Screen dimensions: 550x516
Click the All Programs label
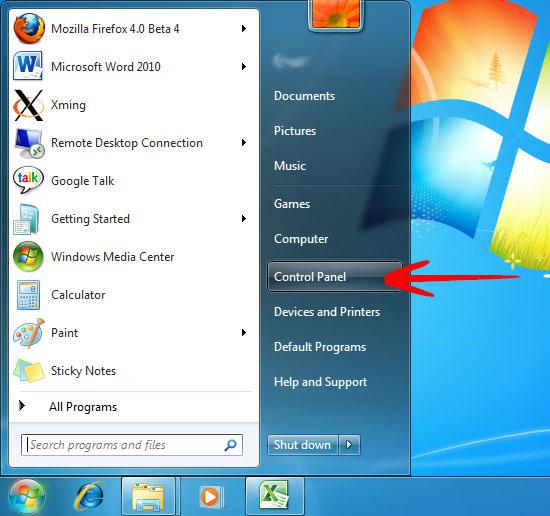[83, 407]
